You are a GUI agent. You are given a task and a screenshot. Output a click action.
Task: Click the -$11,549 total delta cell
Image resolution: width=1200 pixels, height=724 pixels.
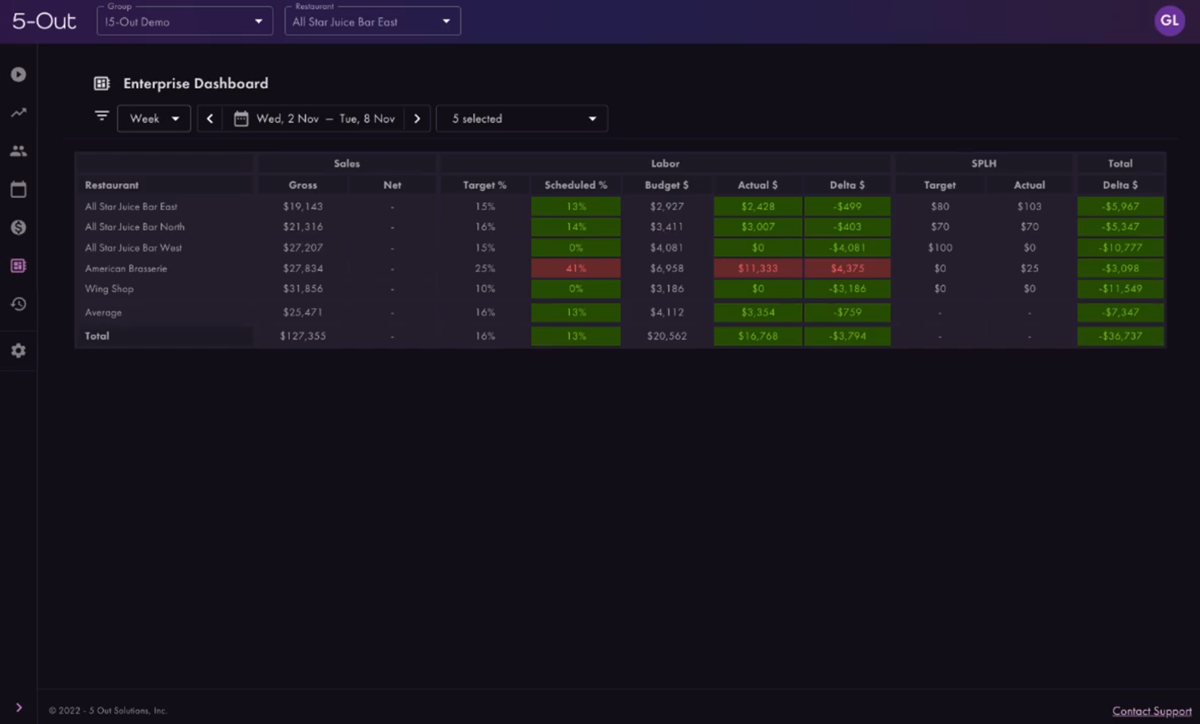1121,289
